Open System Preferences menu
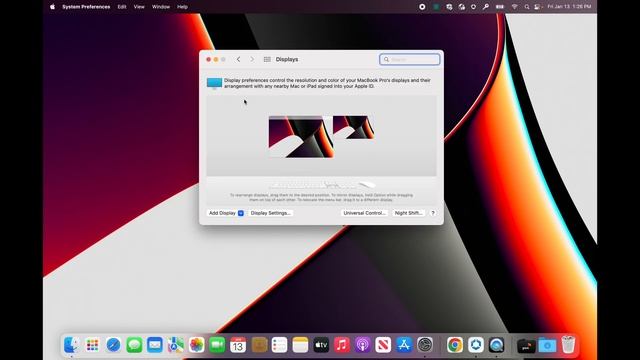 [86, 7]
